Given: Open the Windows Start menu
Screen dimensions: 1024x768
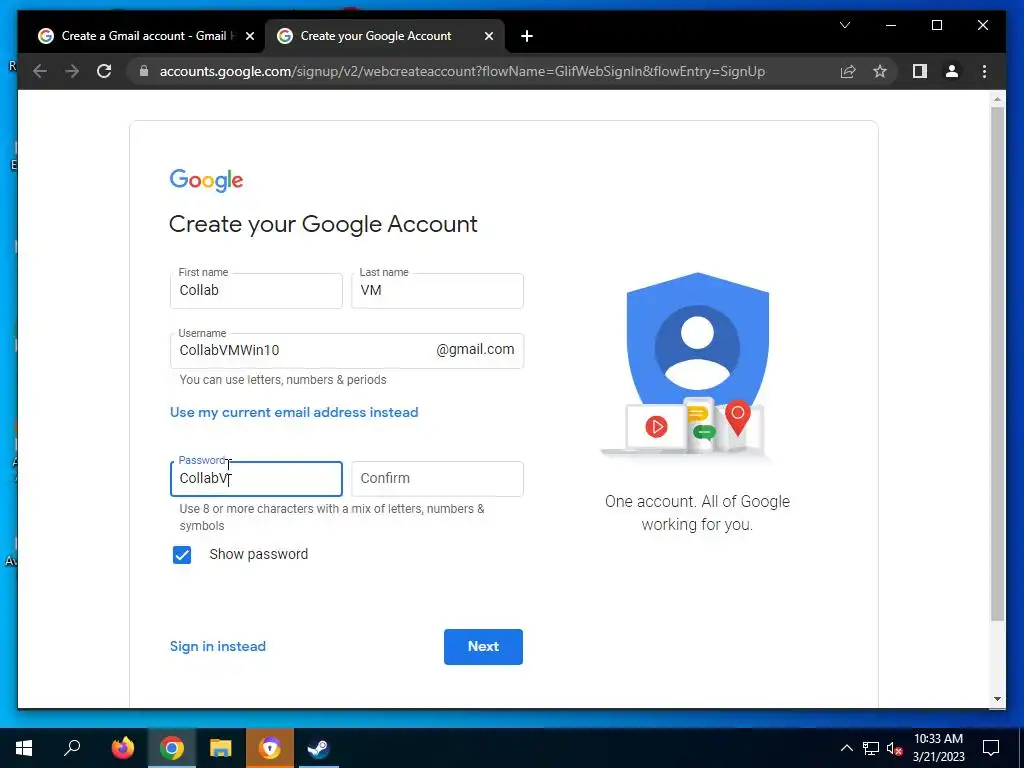Looking at the screenshot, I should click(24, 748).
